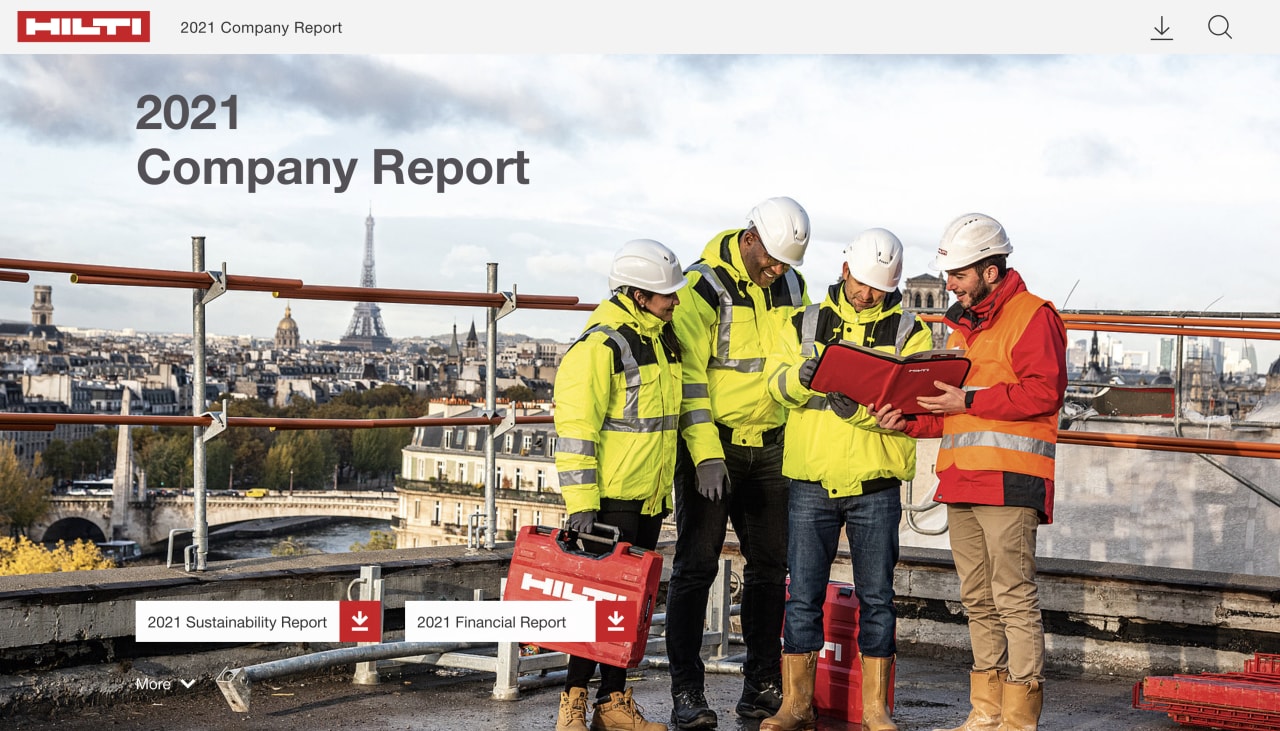The image size is (1280, 731).
Task: Select the 2021 Company Report header title
Action: (261, 28)
